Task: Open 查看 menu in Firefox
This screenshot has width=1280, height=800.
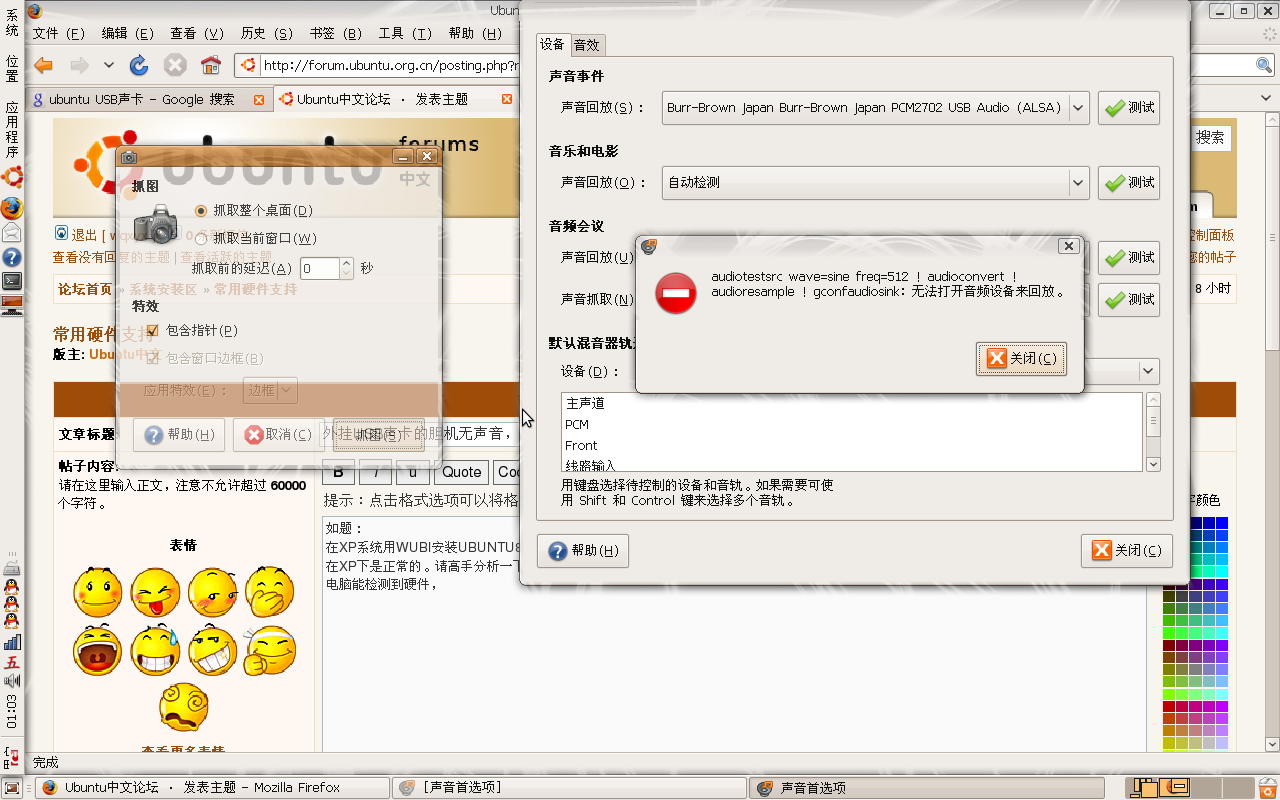Action: [196, 33]
